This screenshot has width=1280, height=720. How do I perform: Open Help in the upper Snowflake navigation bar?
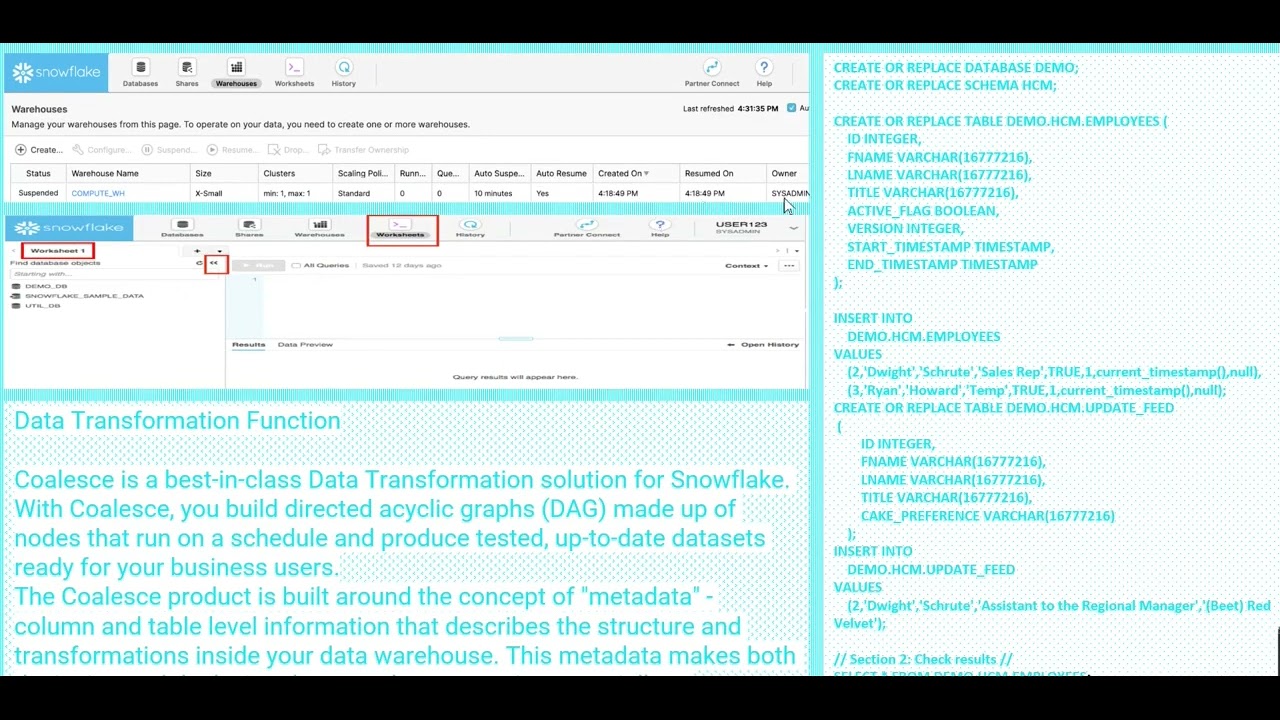[x=764, y=74]
